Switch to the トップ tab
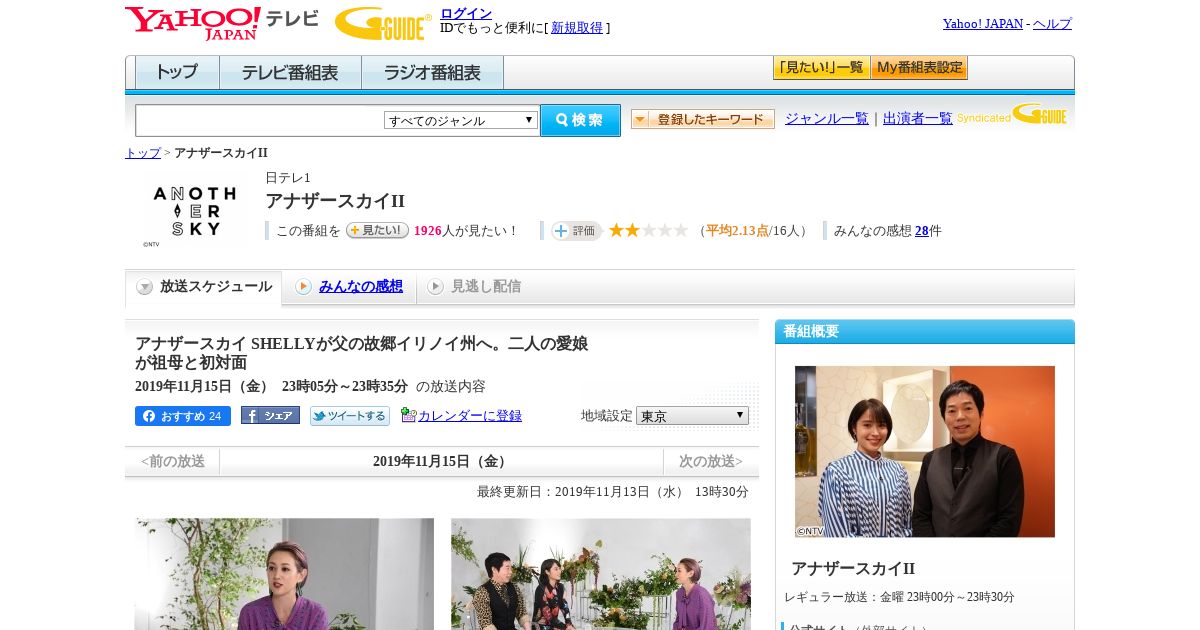Viewport: 1200px width, 630px height. pyautogui.click(x=177, y=73)
